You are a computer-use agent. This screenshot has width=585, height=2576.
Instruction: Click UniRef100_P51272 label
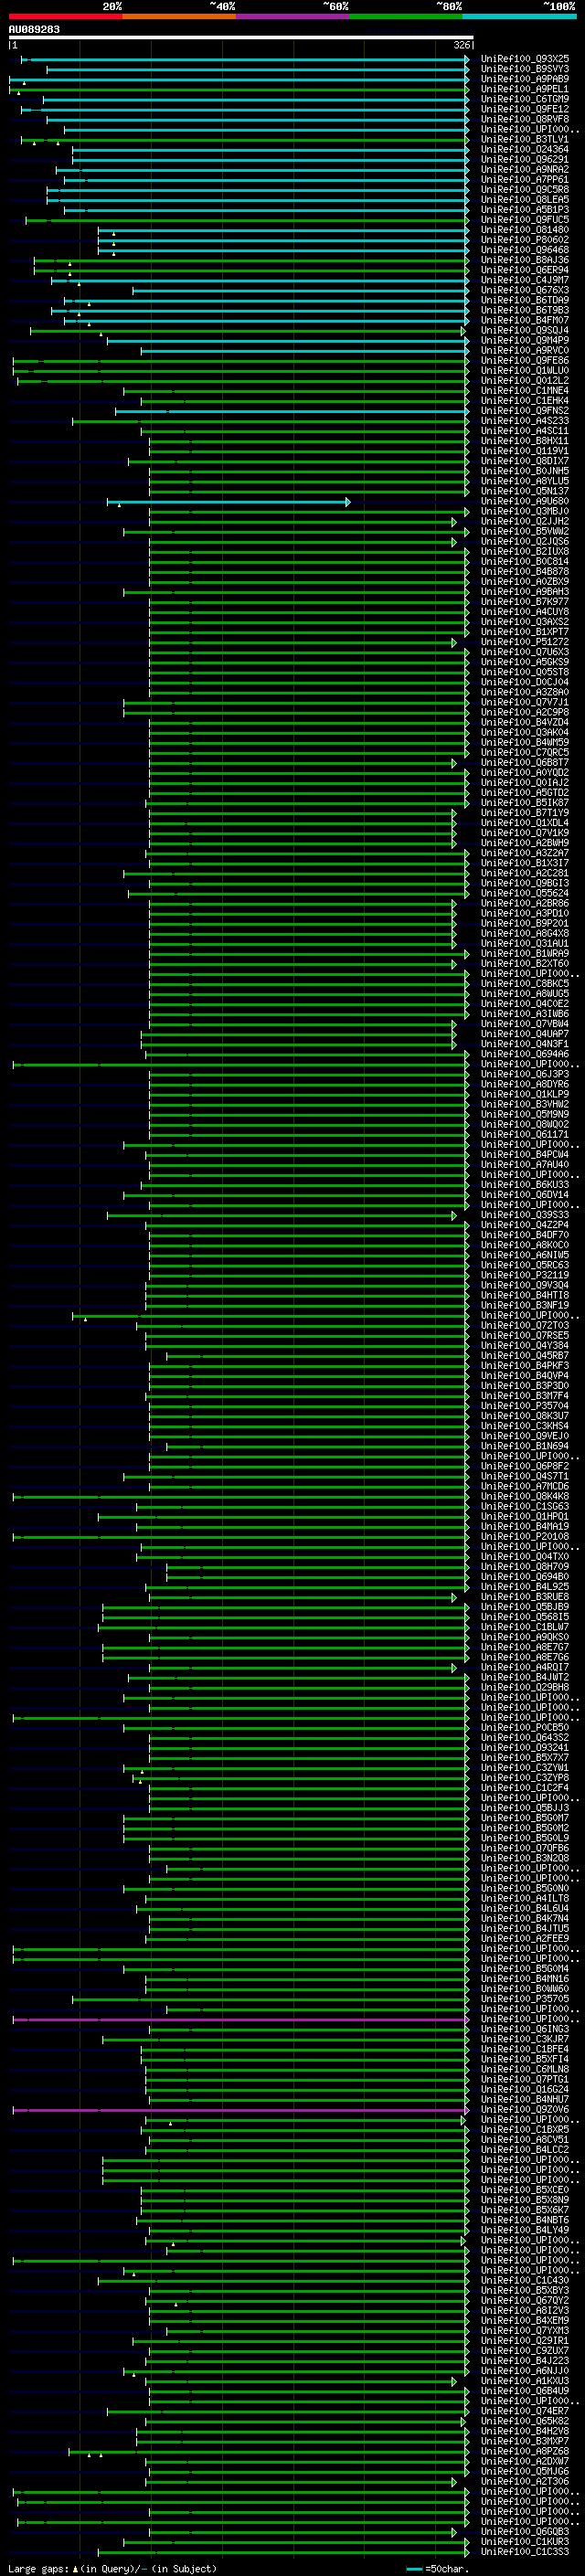525,642
